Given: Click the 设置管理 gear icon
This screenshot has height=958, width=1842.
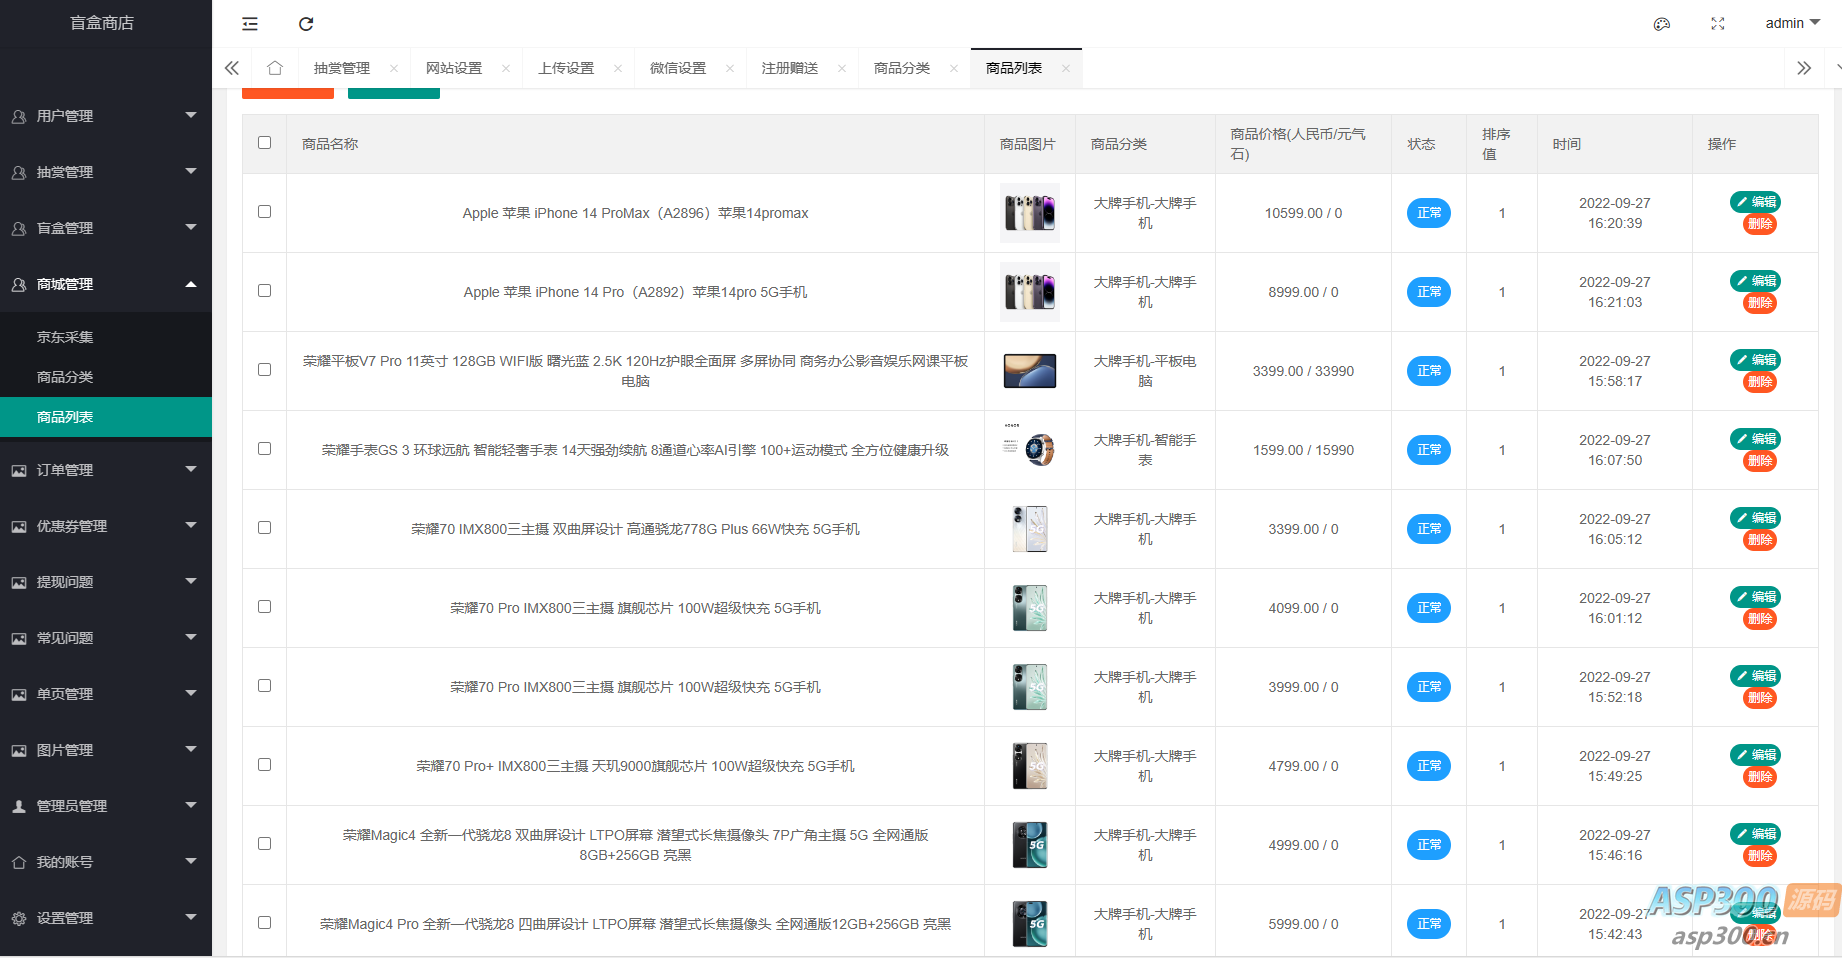Looking at the screenshot, I should pos(19,918).
